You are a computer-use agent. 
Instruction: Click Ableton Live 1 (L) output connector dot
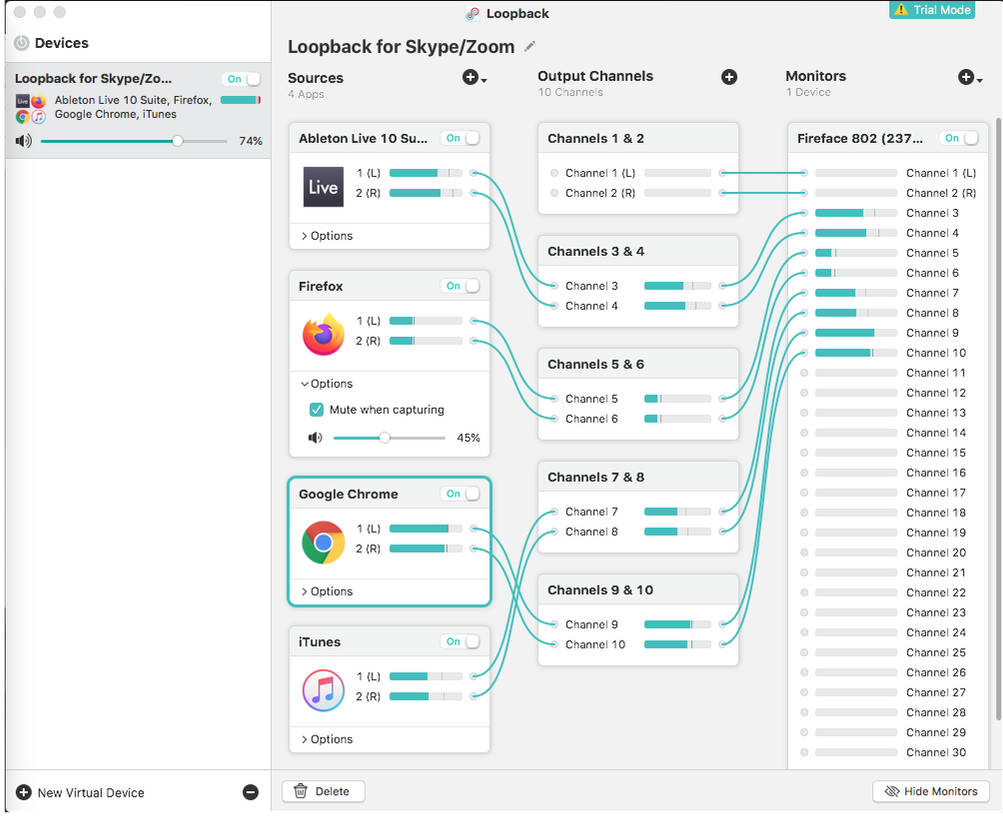click(474, 173)
